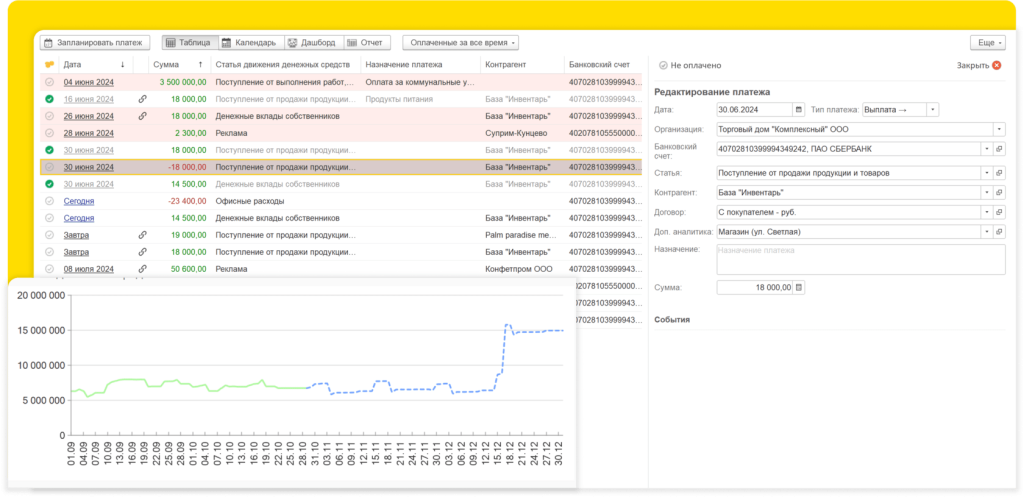Click the open-form icon next to Статья field
Viewport: 1024px width, 497px height.
tap(999, 174)
